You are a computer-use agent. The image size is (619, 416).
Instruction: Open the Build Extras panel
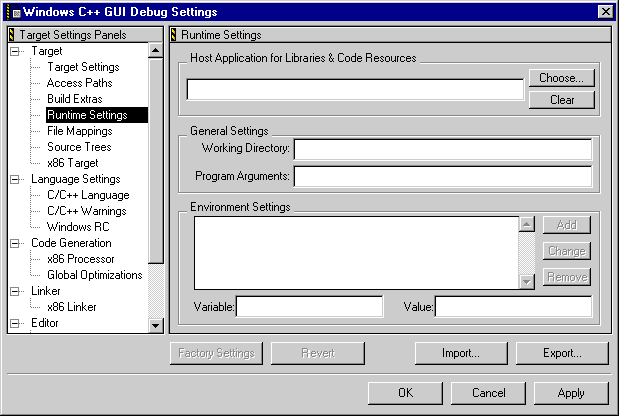pyautogui.click(x=75, y=99)
